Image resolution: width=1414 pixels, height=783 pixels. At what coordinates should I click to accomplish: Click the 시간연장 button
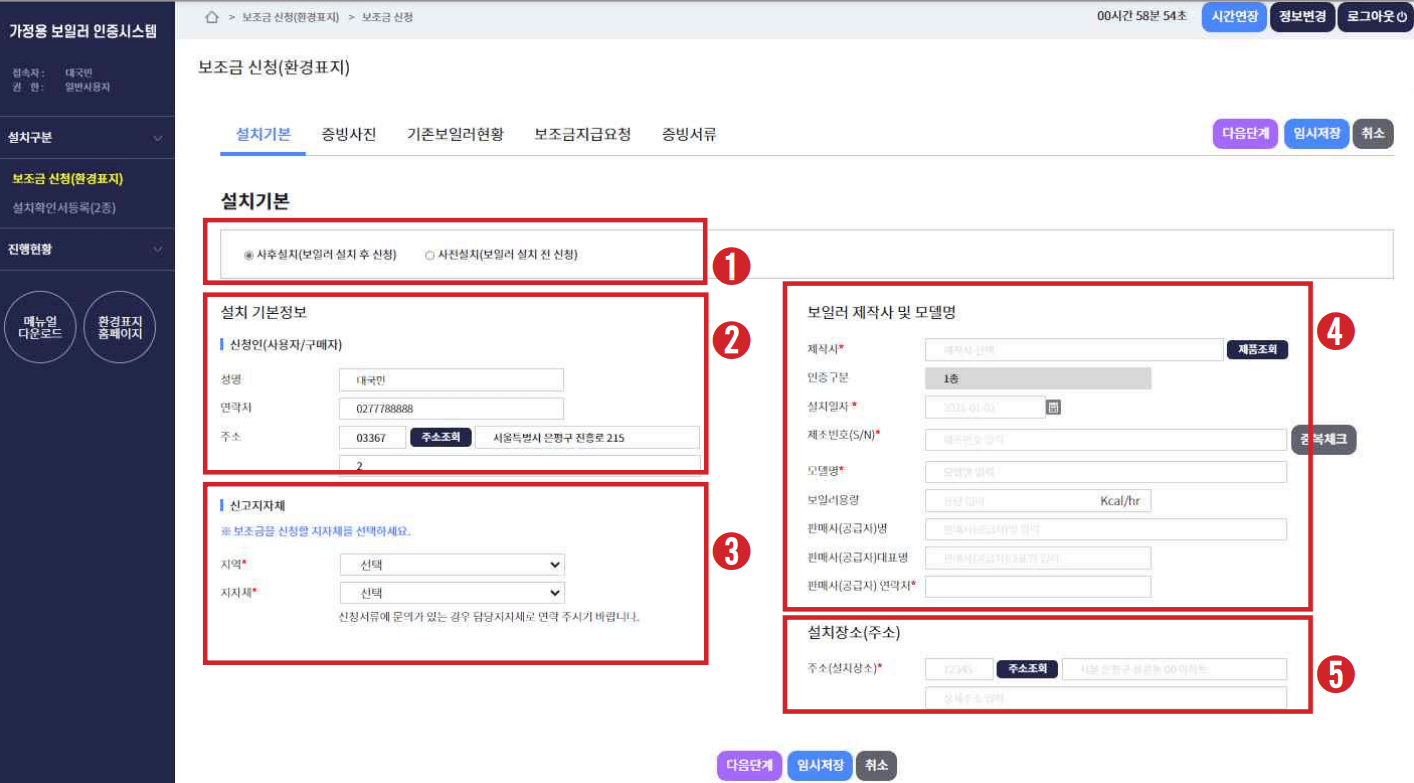(1234, 17)
